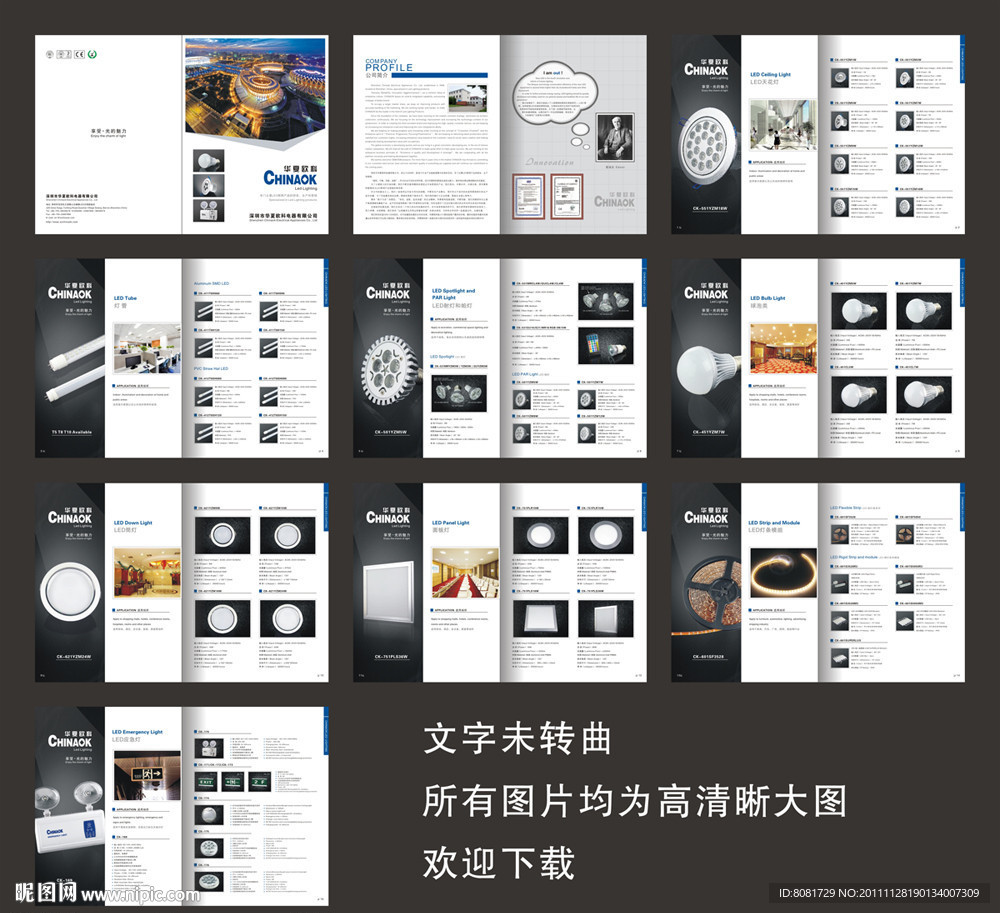Click the "I am out!" thought bubble

[554, 94]
